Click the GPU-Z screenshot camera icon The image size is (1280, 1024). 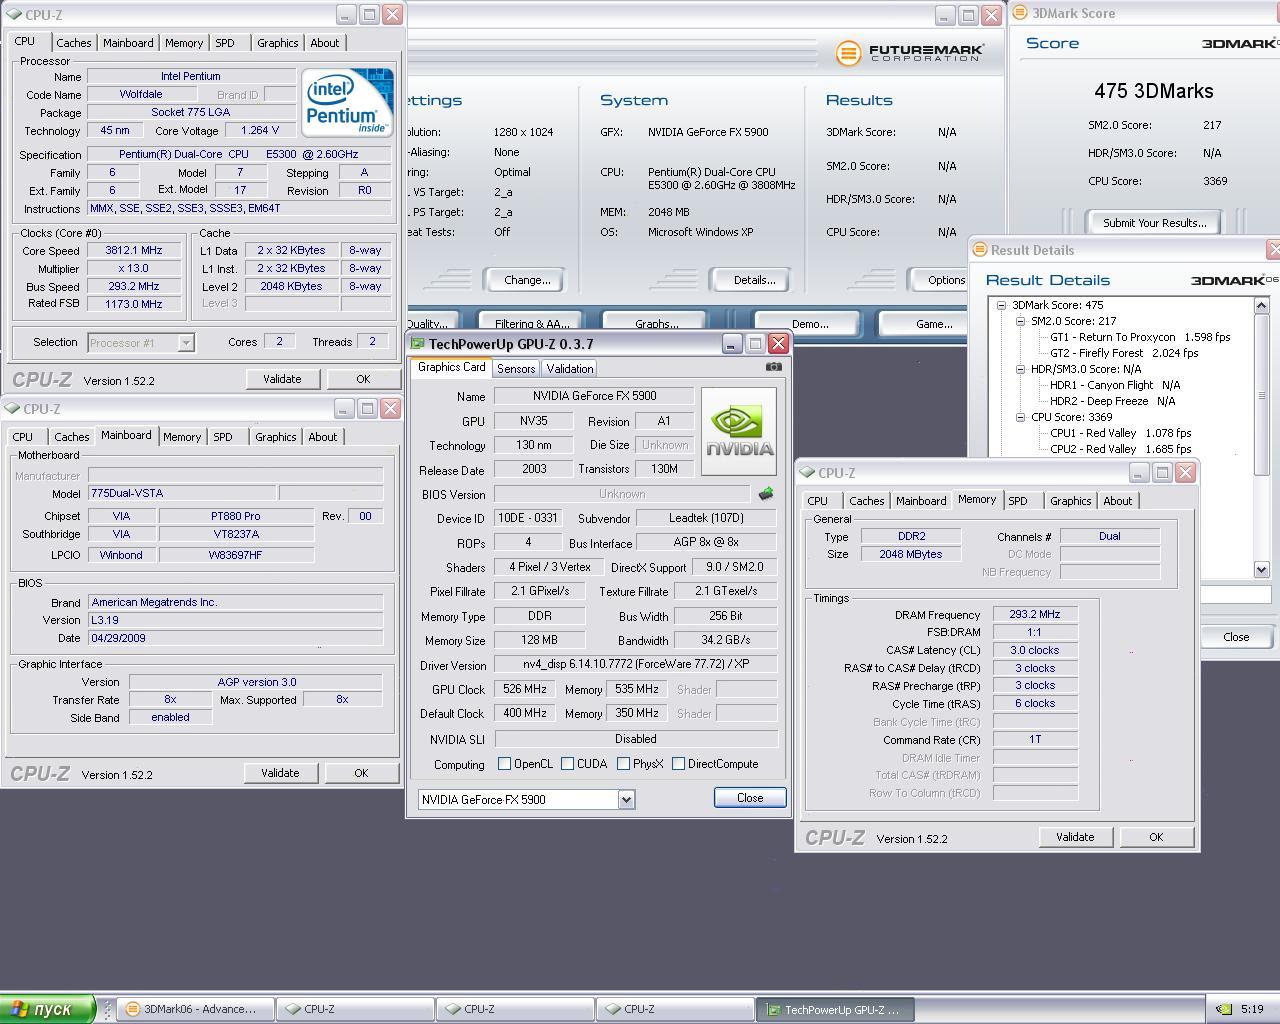click(773, 367)
